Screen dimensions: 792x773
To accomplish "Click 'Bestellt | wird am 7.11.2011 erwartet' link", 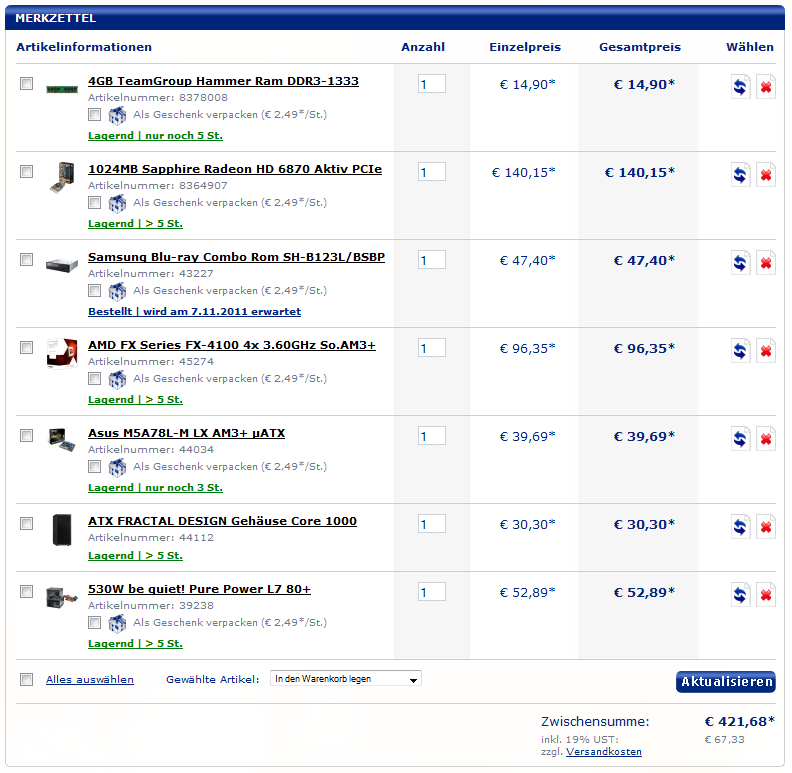I will [x=194, y=312].
